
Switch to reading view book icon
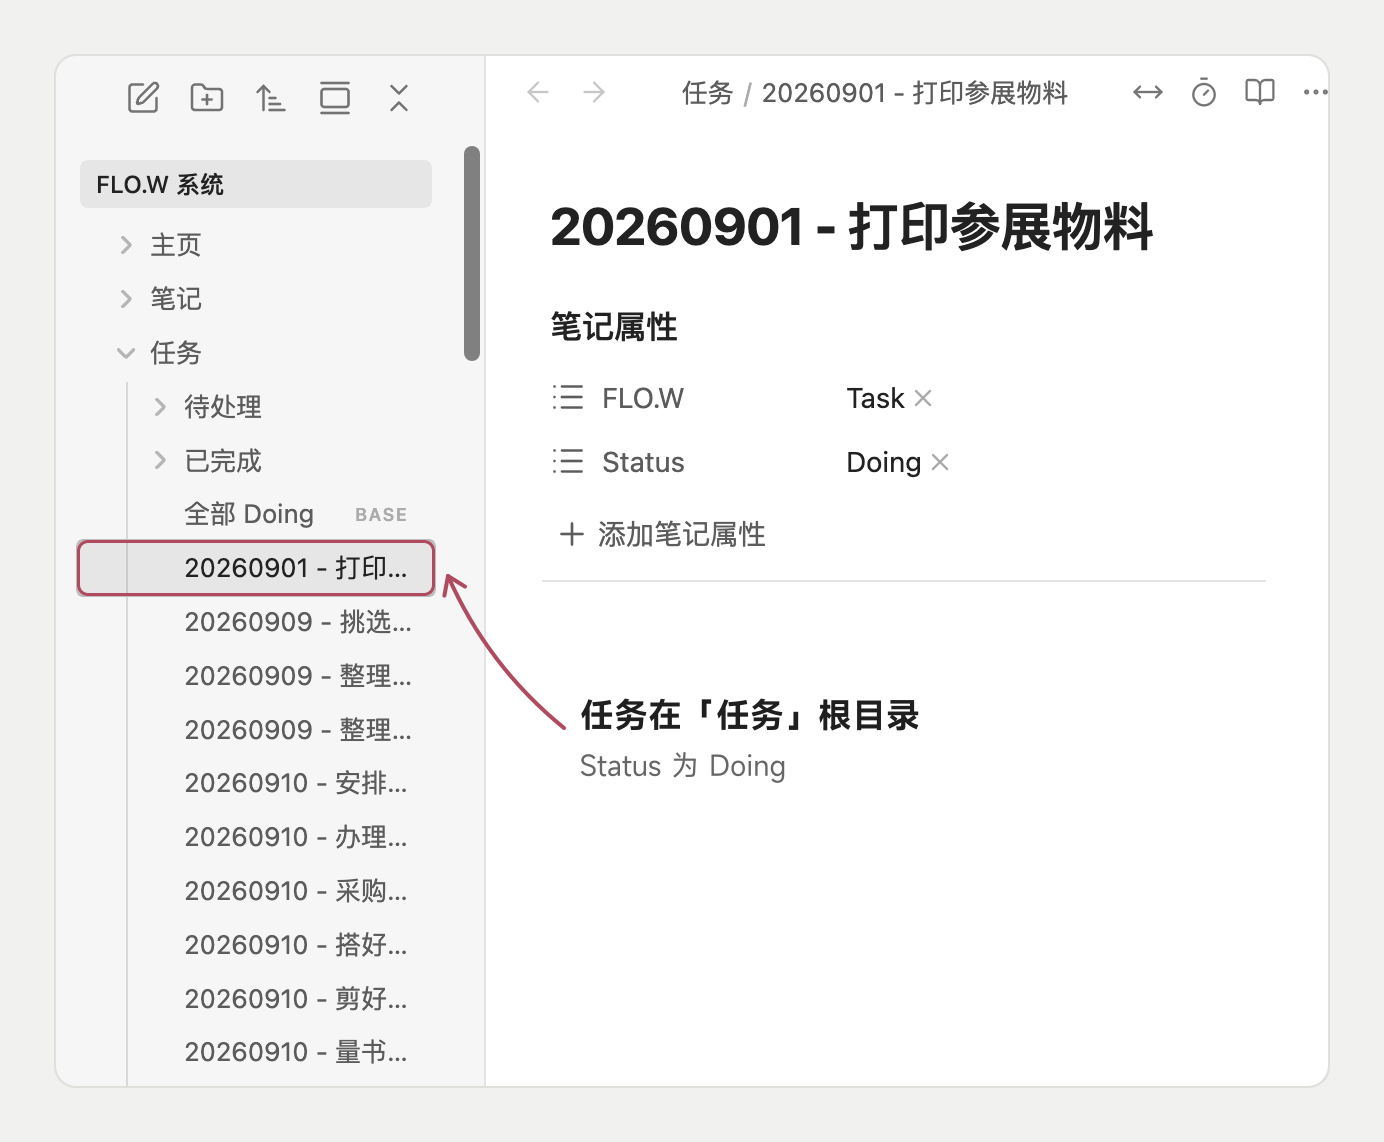(1260, 93)
